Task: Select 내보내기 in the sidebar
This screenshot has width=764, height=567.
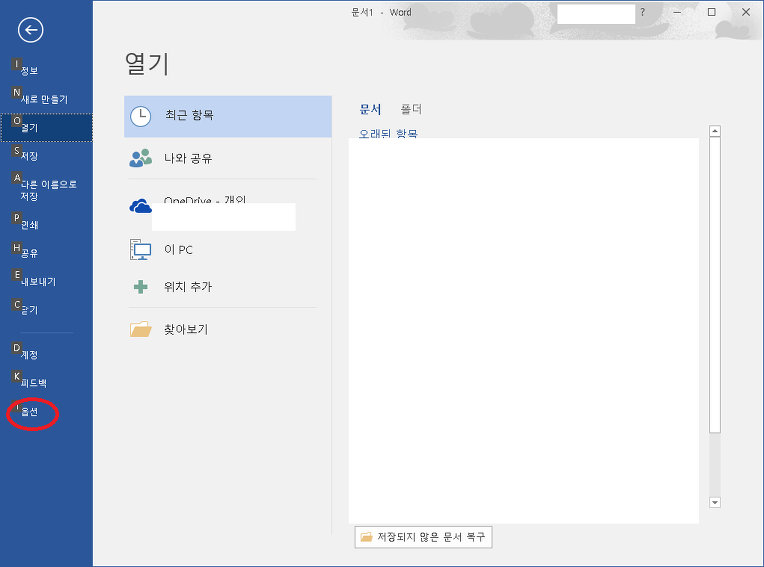Action: coord(38,281)
